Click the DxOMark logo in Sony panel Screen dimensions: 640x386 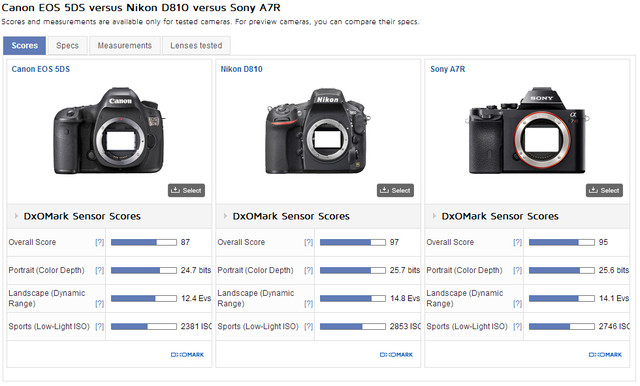(605, 355)
